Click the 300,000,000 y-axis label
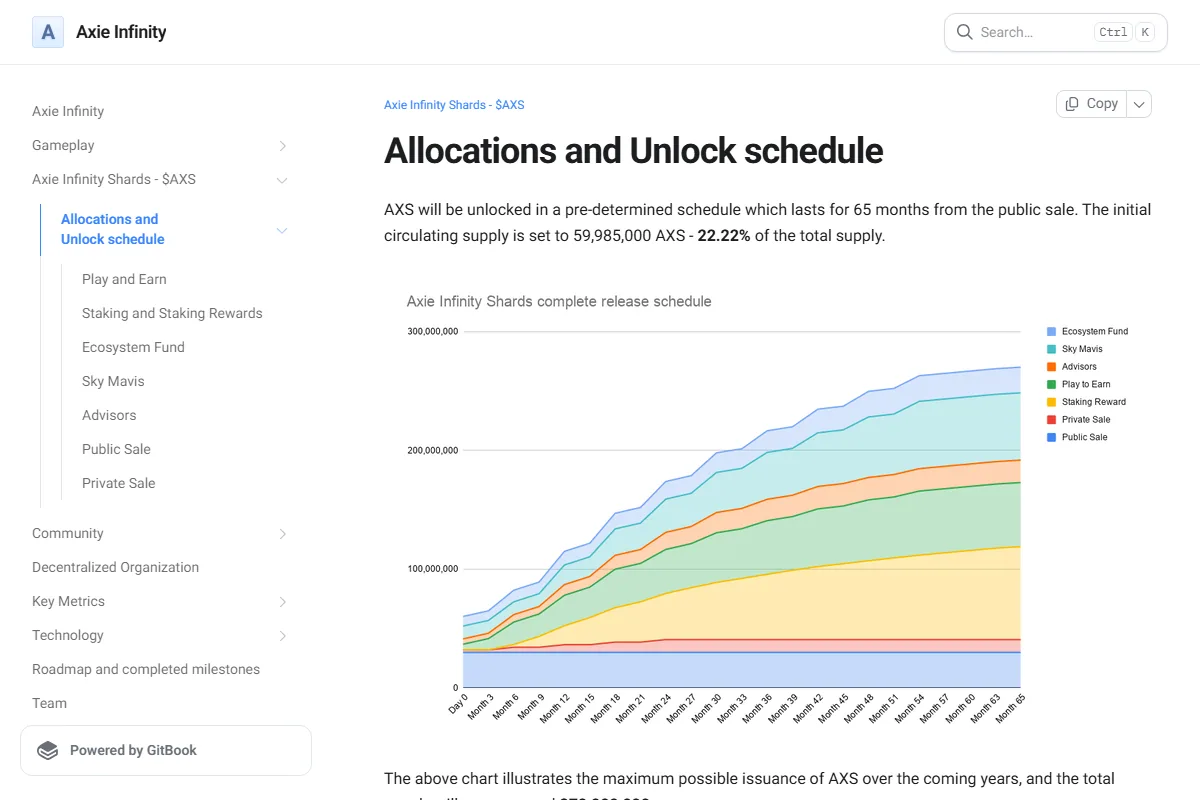This screenshot has width=1200, height=800. (x=432, y=331)
